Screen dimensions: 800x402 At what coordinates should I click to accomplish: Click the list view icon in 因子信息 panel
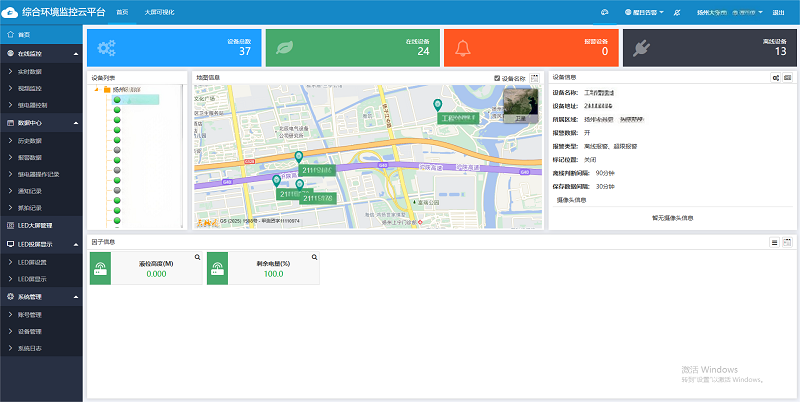click(x=774, y=242)
